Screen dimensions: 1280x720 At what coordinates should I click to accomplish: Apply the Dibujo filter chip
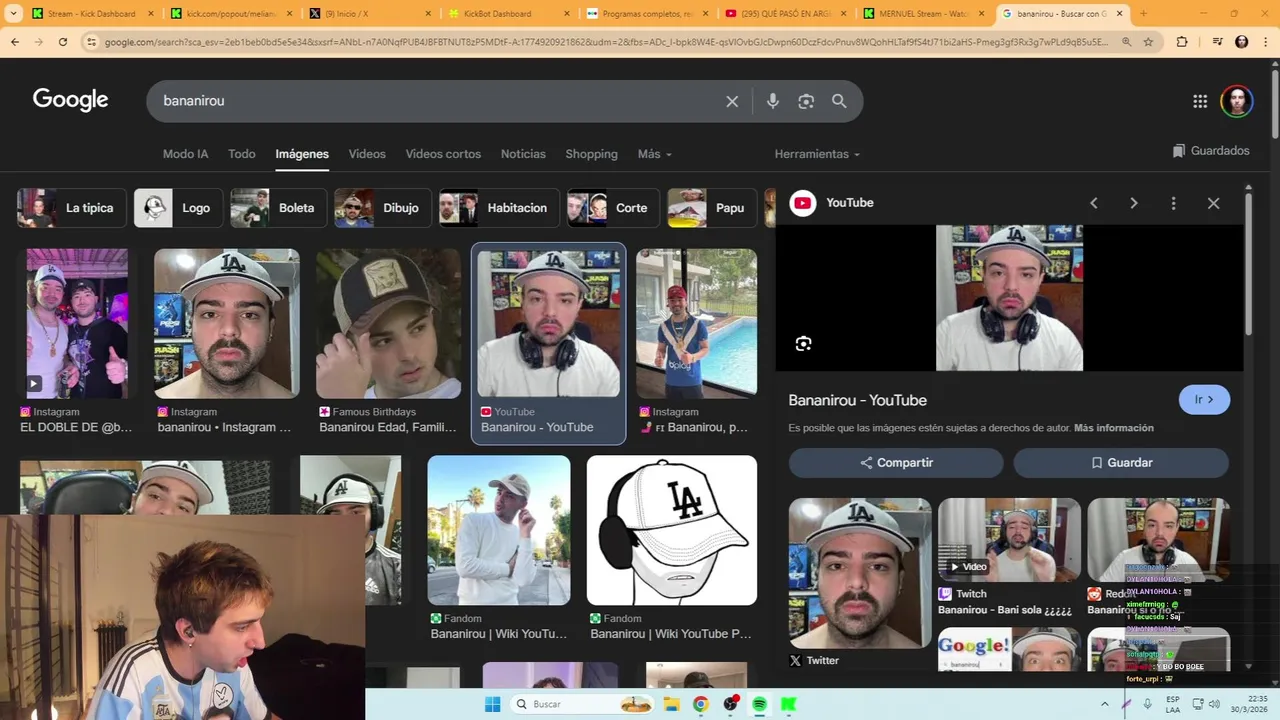(382, 208)
